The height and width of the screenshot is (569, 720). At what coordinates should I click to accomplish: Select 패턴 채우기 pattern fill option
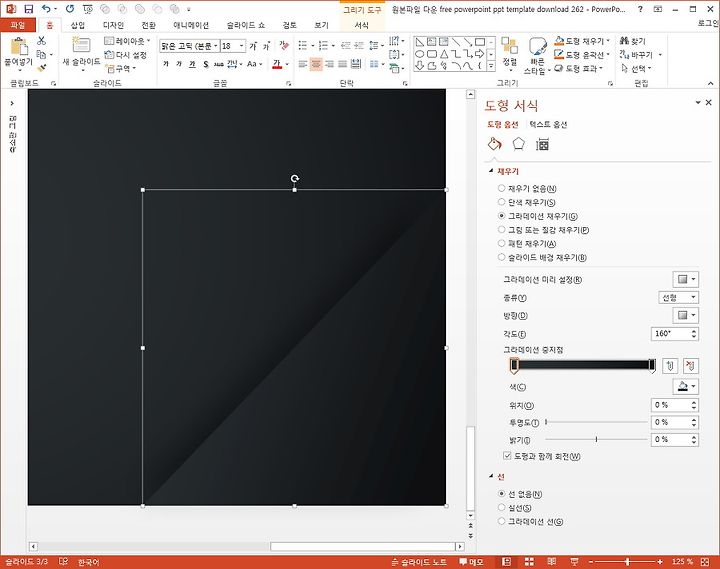coord(527,243)
